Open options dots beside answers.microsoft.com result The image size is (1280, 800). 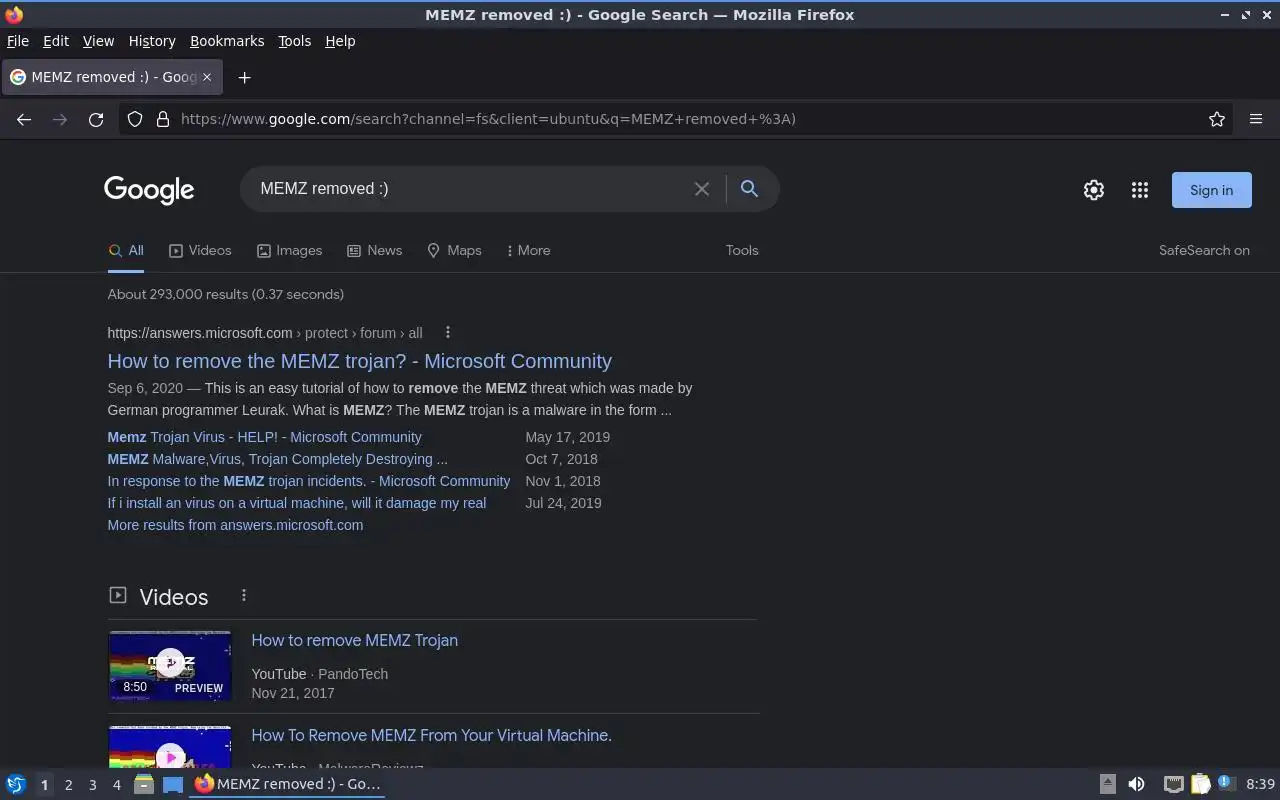448,332
